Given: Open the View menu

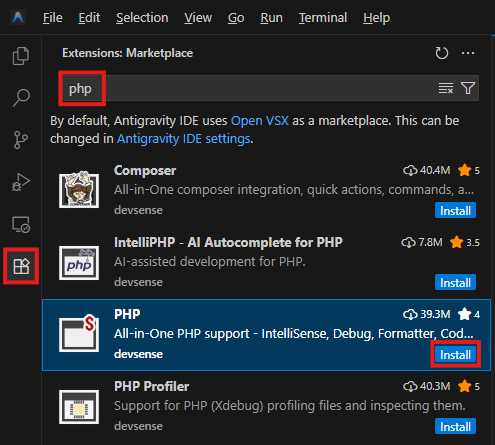Looking at the screenshot, I should [x=198, y=18].
